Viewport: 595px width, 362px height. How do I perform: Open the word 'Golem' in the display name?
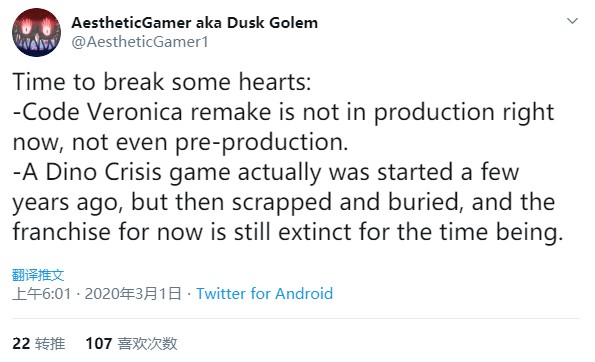(294, 23)
